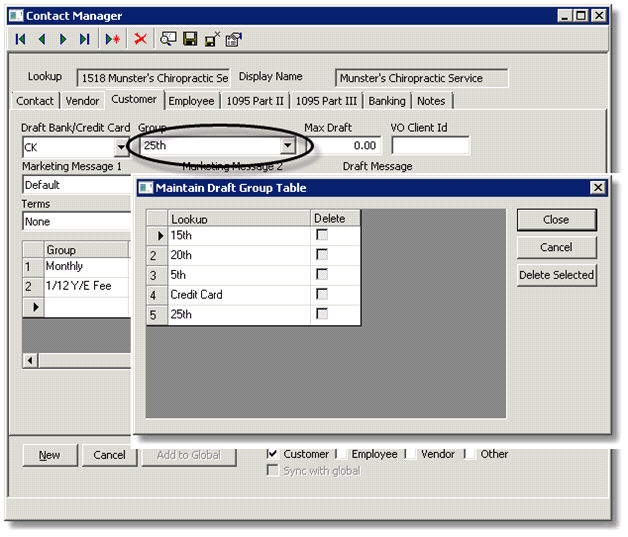The image size is (628, 537).
Task: Click the Display Name field
Action: 422,78
